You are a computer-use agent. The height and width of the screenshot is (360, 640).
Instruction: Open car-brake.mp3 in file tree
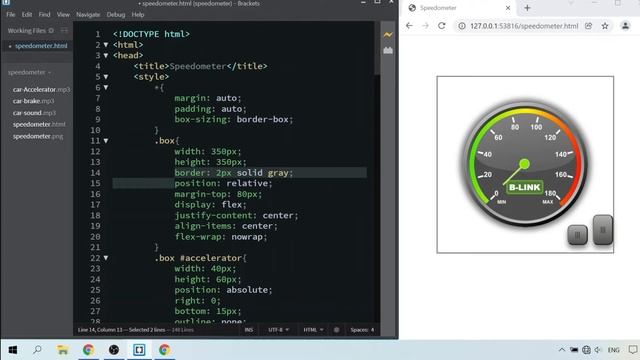point(33,101)
